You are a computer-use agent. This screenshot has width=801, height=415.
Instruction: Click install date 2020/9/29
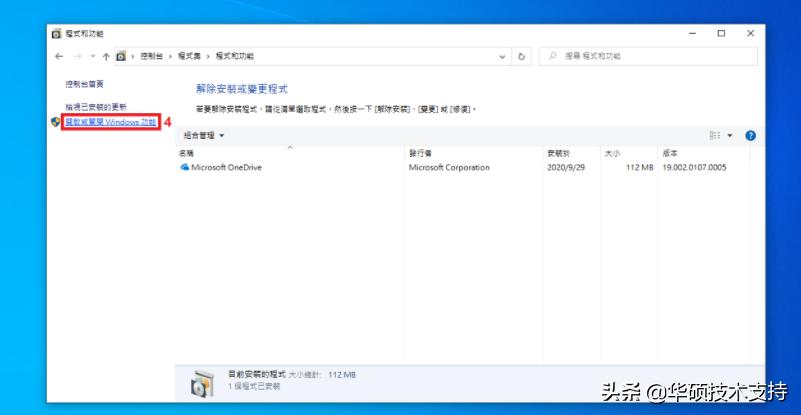tap(565, 167)
